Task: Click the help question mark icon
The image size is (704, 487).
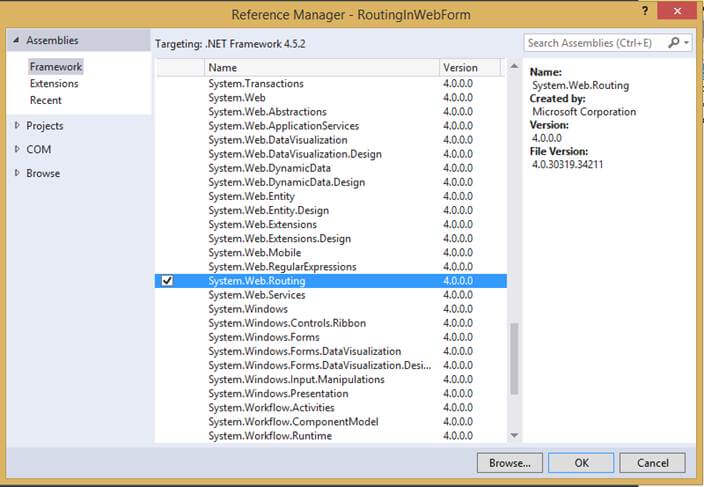Action: (645, 11)
